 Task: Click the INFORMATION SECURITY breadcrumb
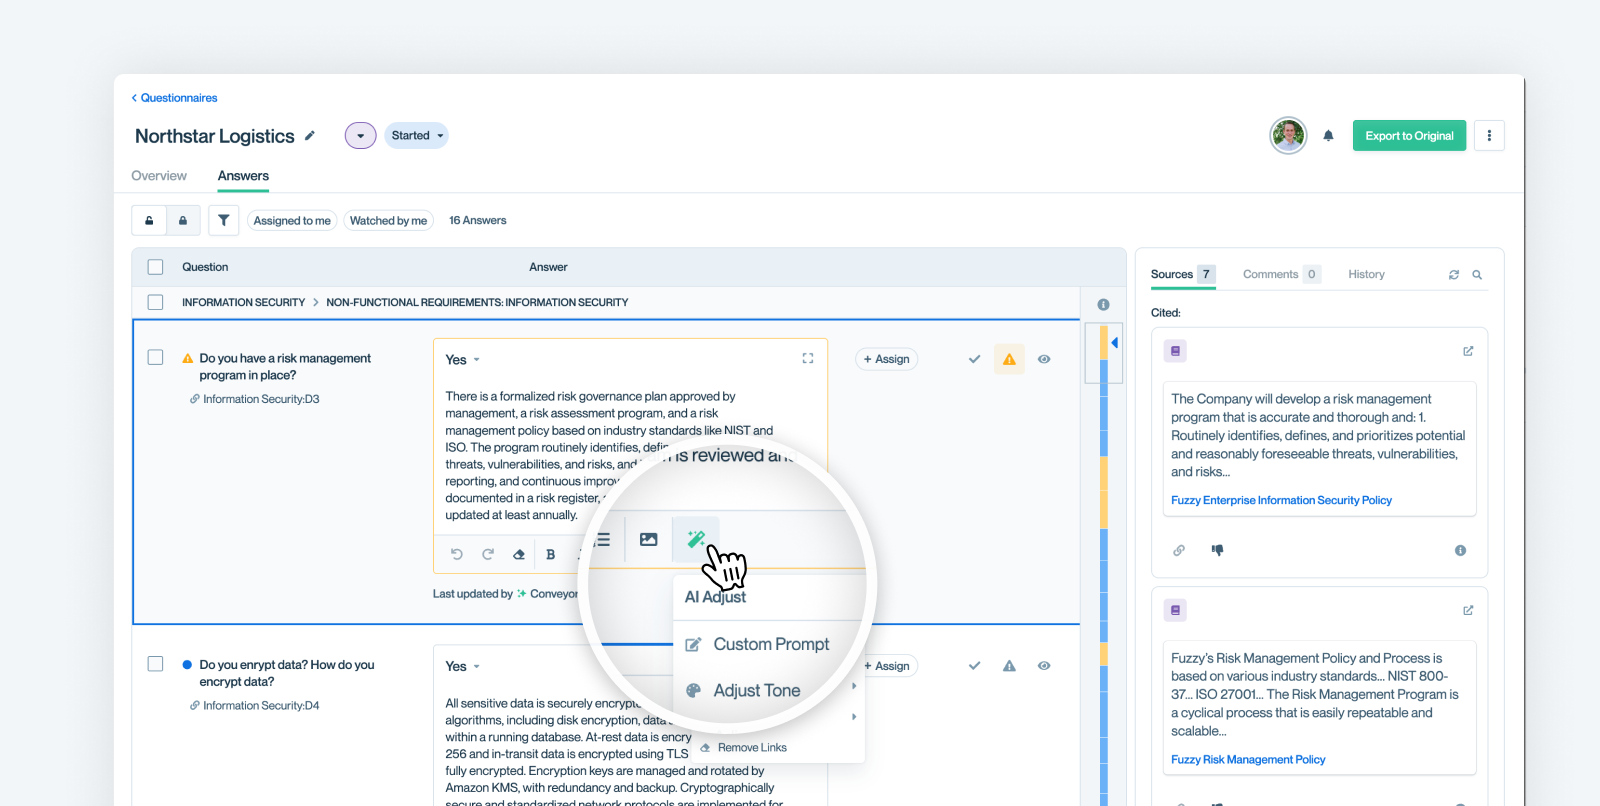point(243,302)
